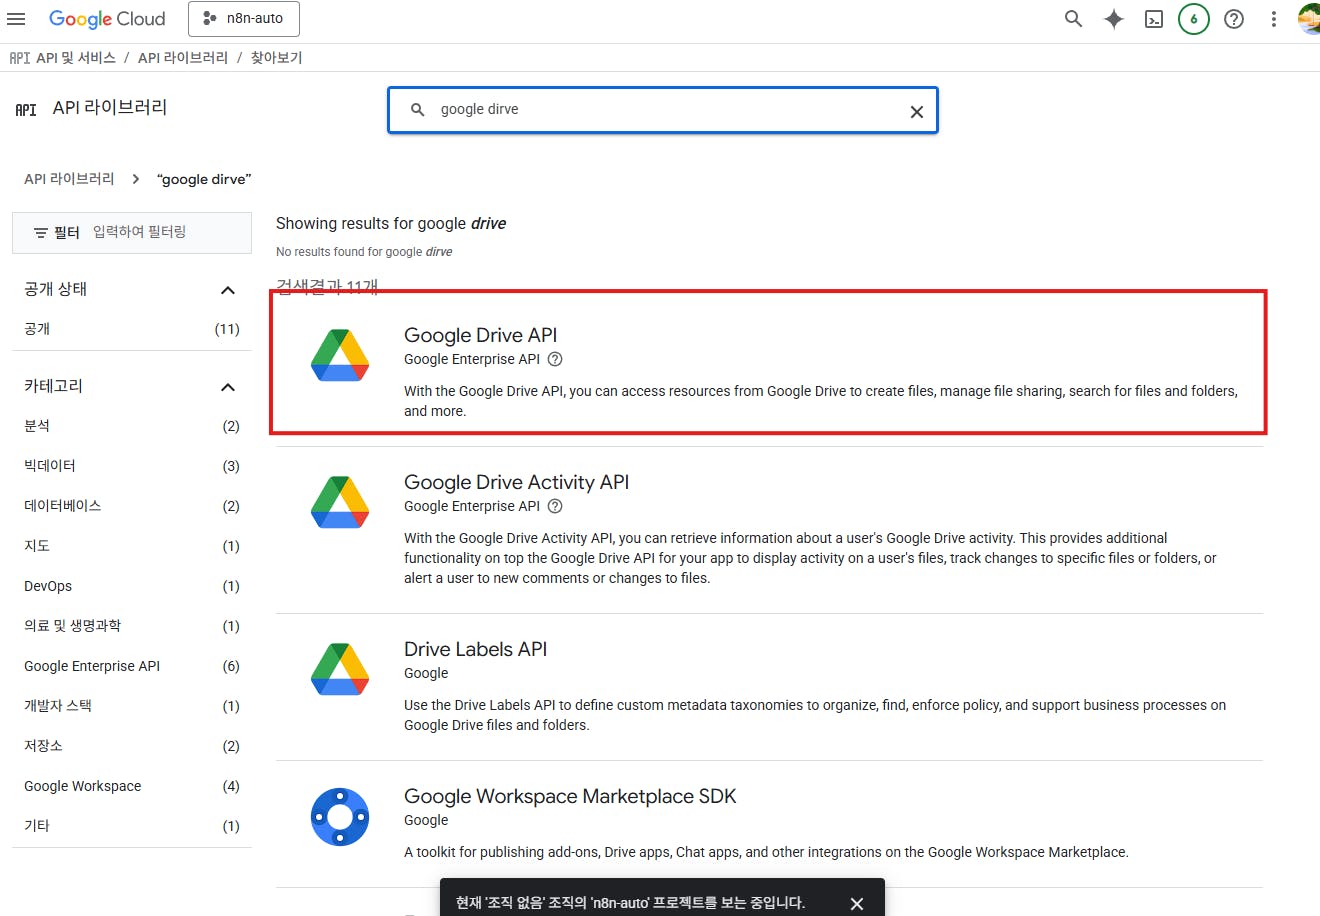Click the Google Cloud logo
This screenshot has width=1320, height=916.
pyautogui.click(x=107, y=18)
